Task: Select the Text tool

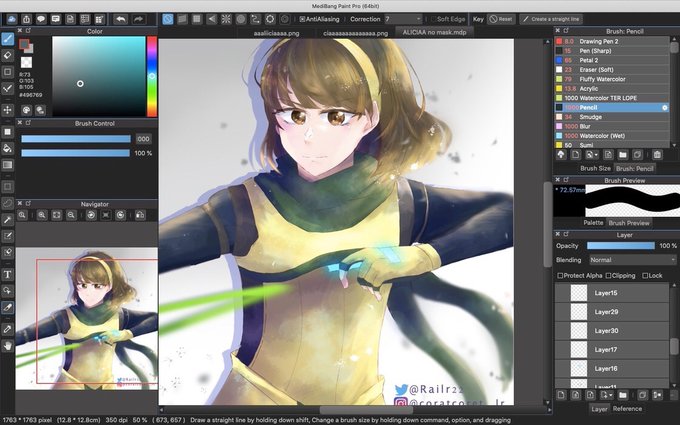Action: coord(7,274)
